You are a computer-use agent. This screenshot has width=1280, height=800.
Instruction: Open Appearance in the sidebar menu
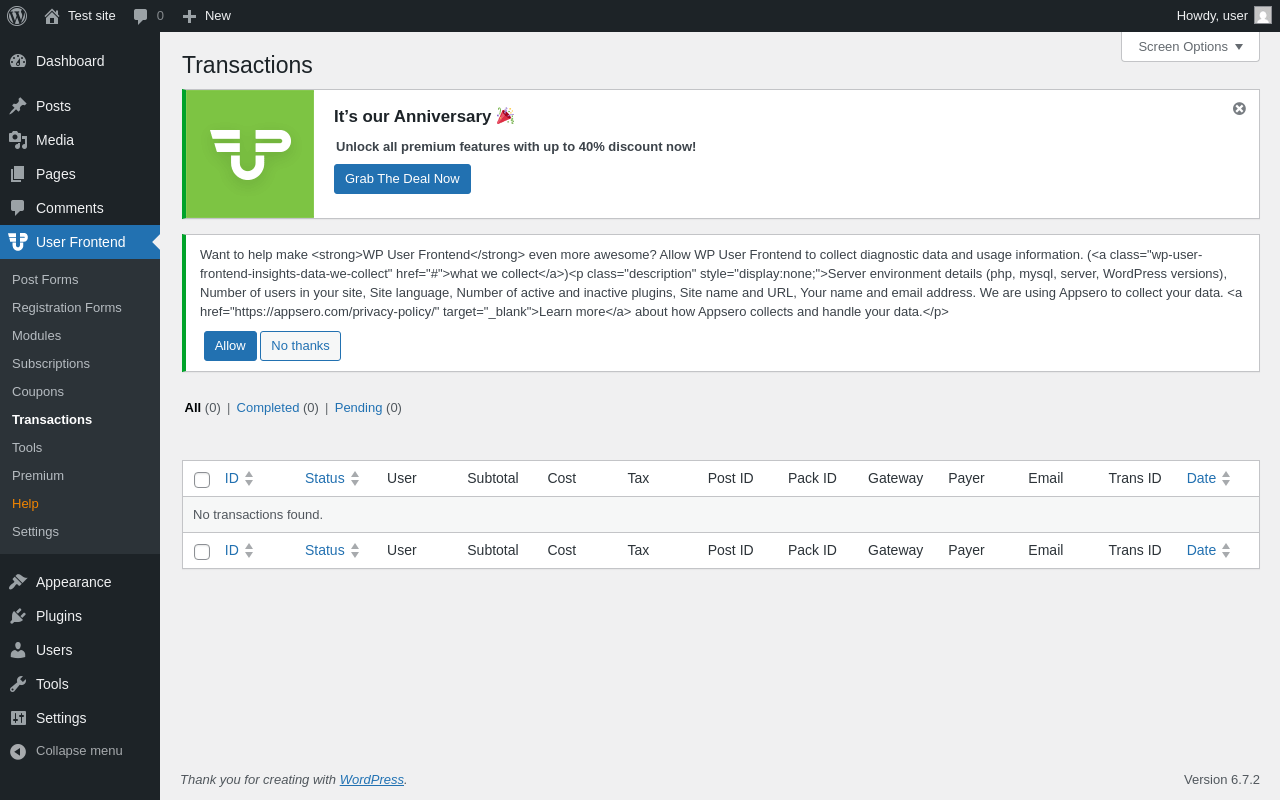tap(80, 582)
